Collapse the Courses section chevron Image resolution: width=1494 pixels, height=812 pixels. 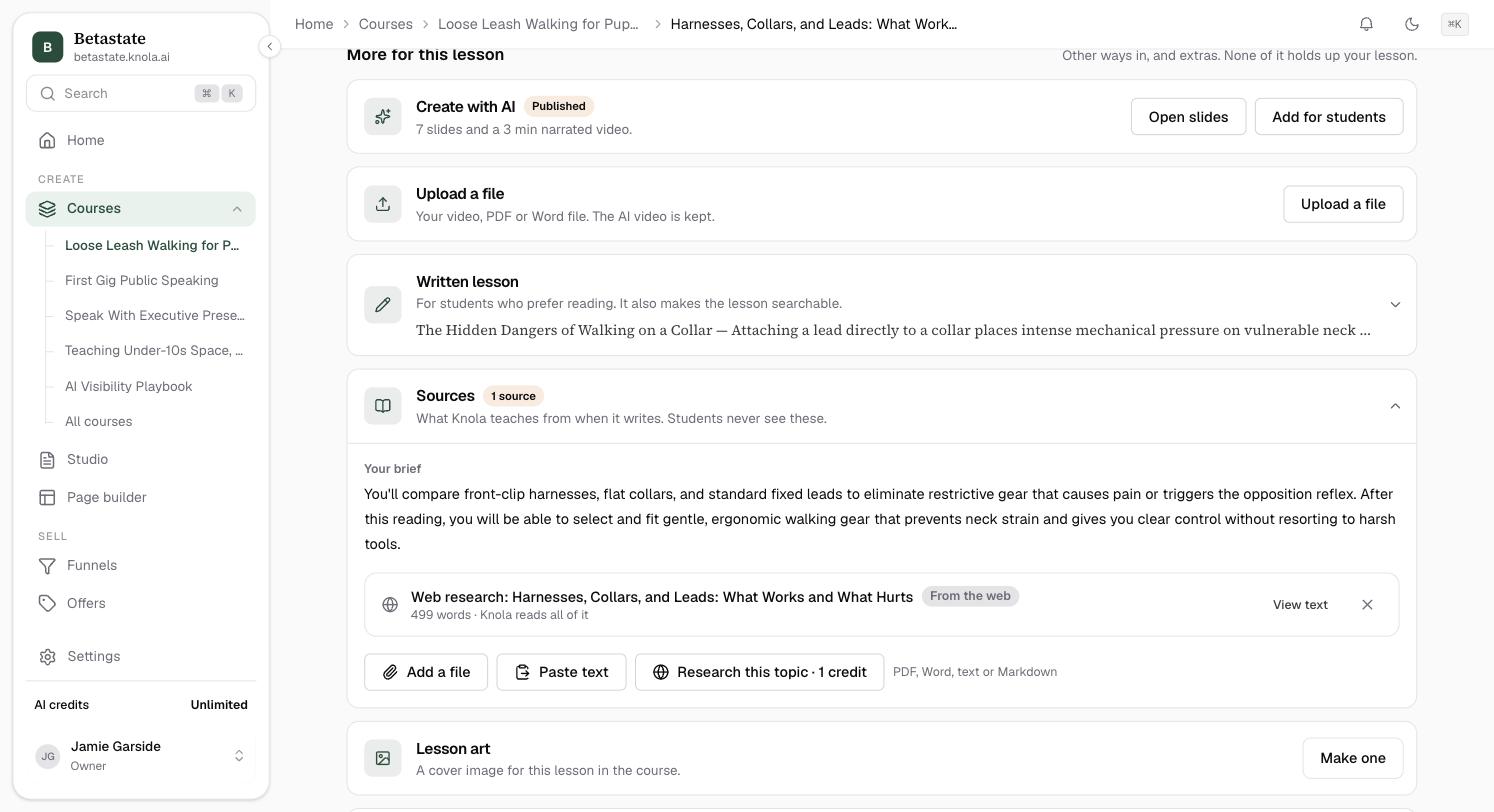(237, 209)
